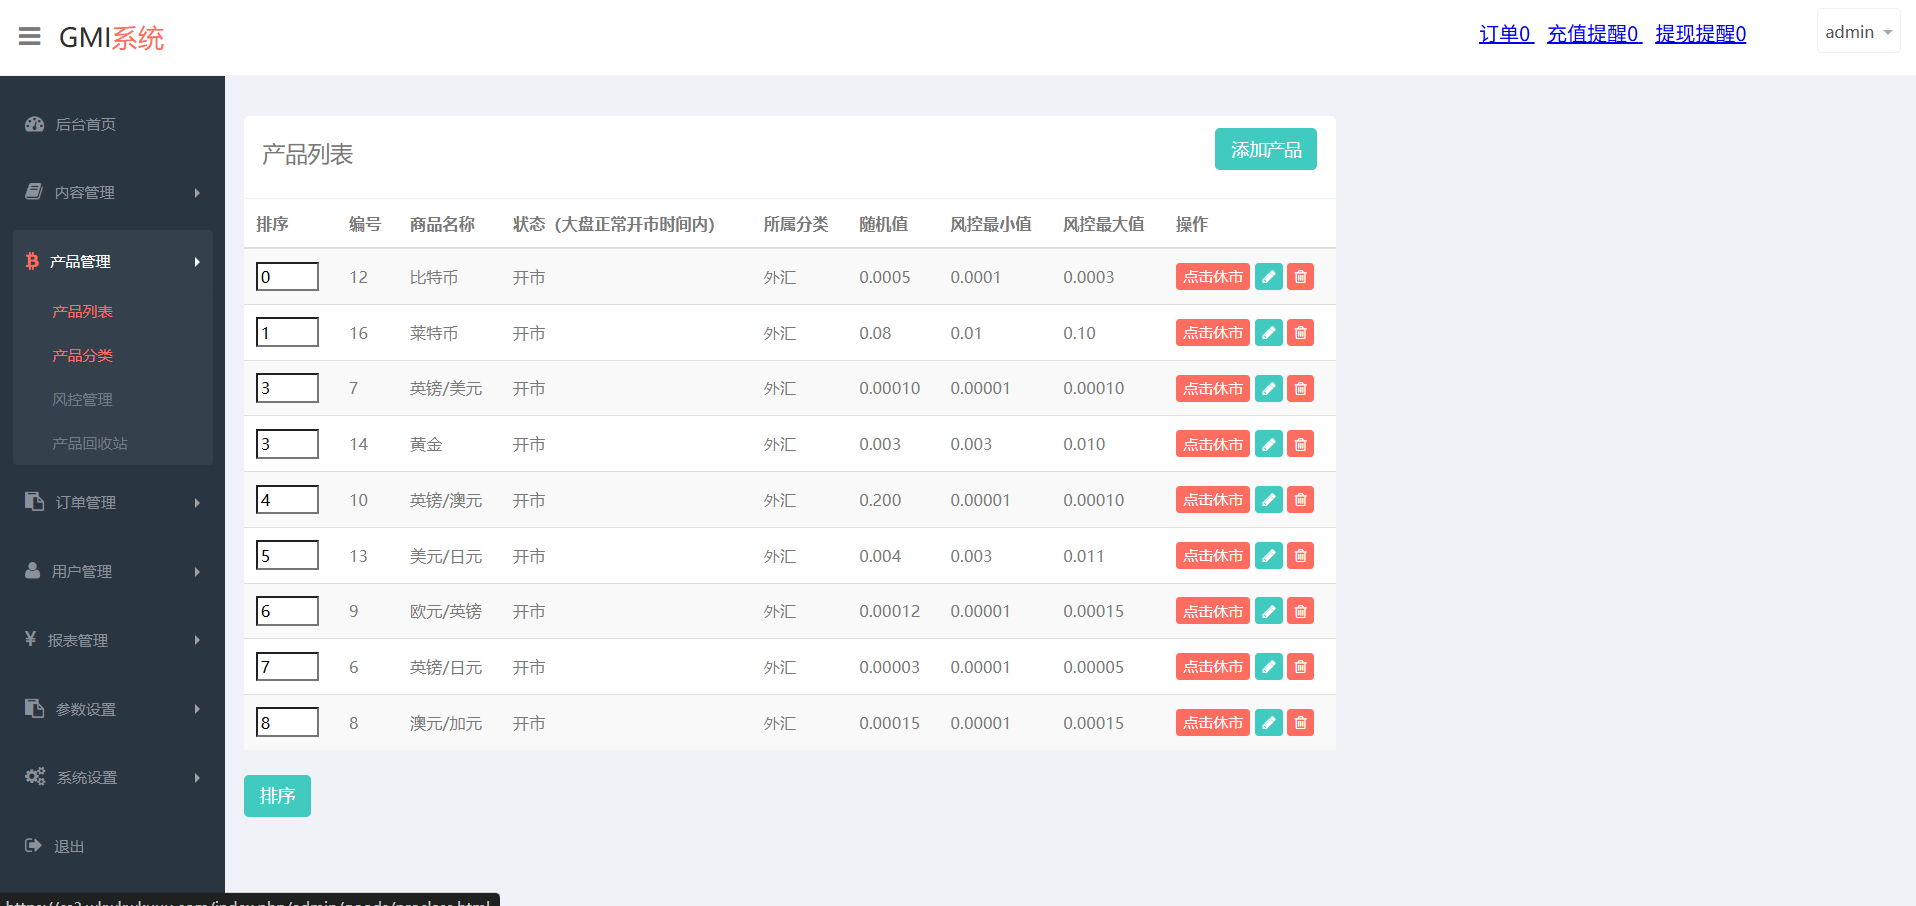The image size is (1916, 906).
Task: Click the hamburger menu icon
Action: 30,37
